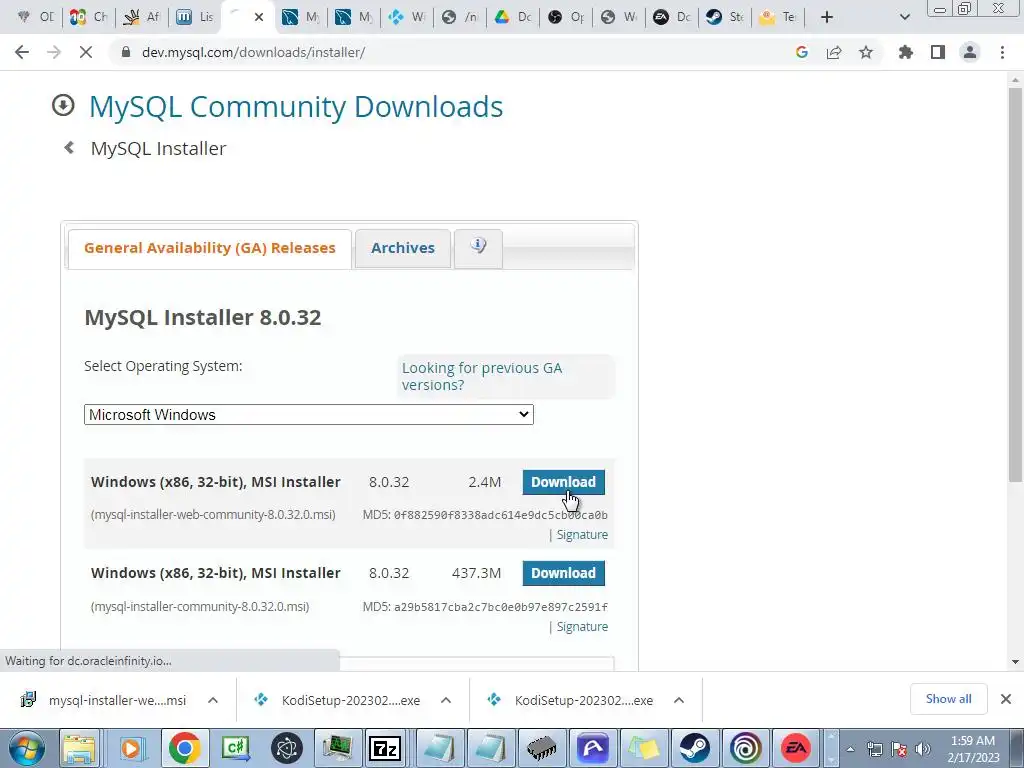
Task: Expand options for second KodiSetup download
Action: pos(679,700)
